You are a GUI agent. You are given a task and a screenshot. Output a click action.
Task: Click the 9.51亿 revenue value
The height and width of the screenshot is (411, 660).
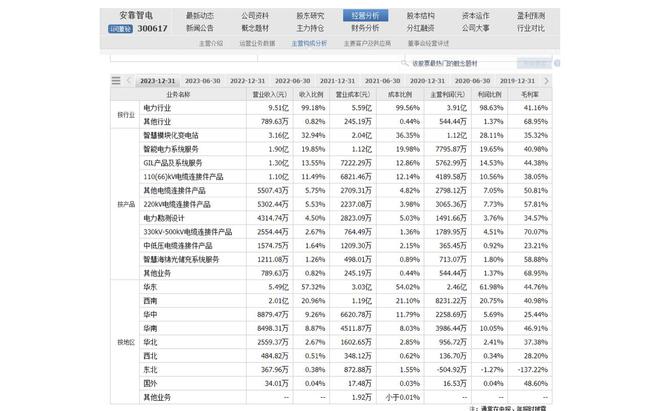coord(279,108)
